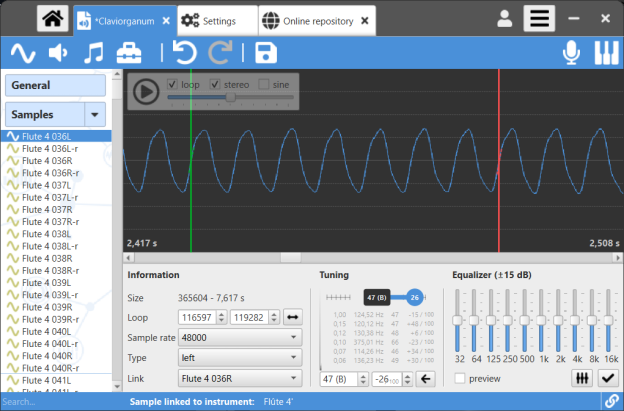Toggle the loop checkbox

click(173, 85)
